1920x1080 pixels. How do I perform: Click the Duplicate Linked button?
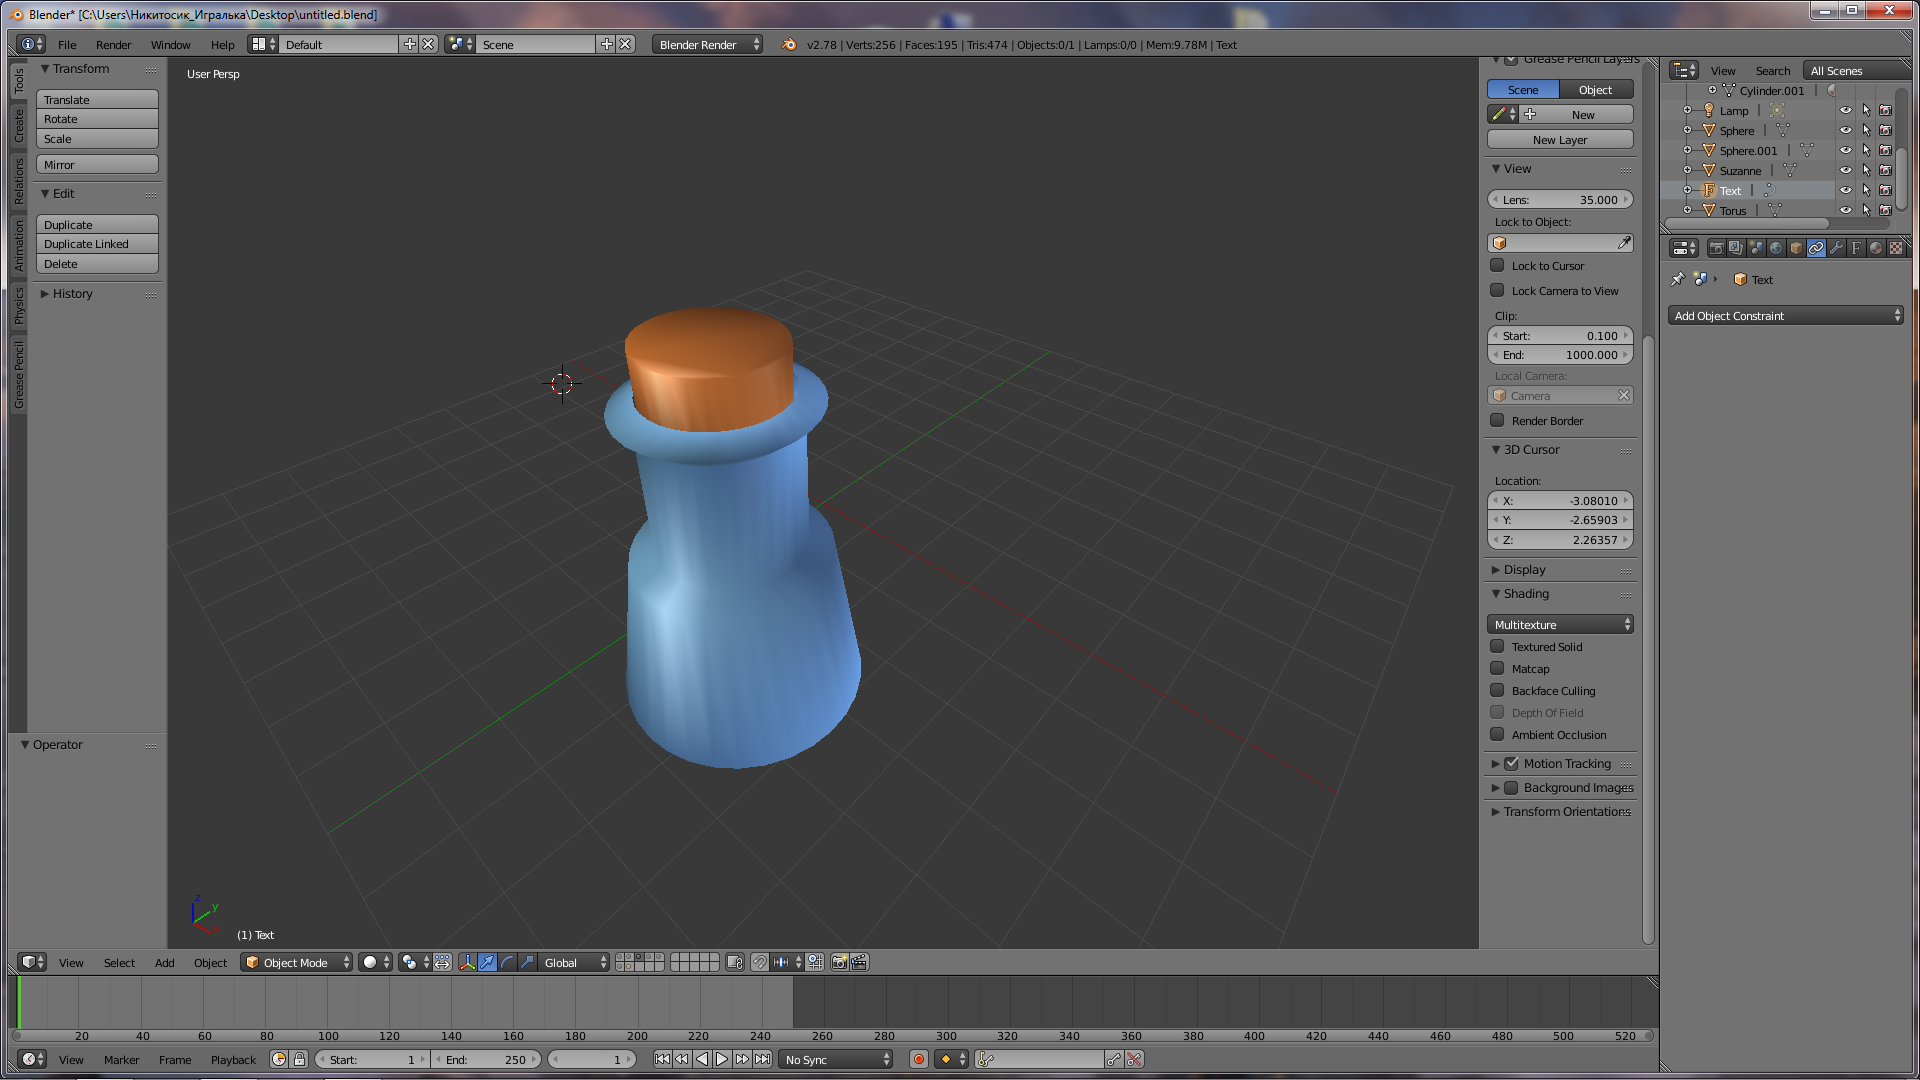click(97, 244)
